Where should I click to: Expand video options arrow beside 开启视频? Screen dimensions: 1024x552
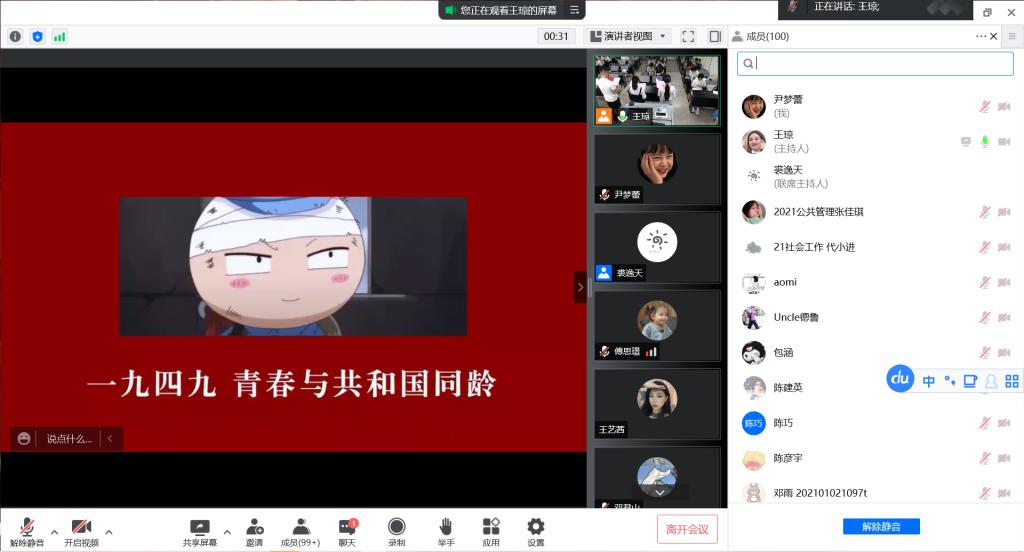pos(109,531)
